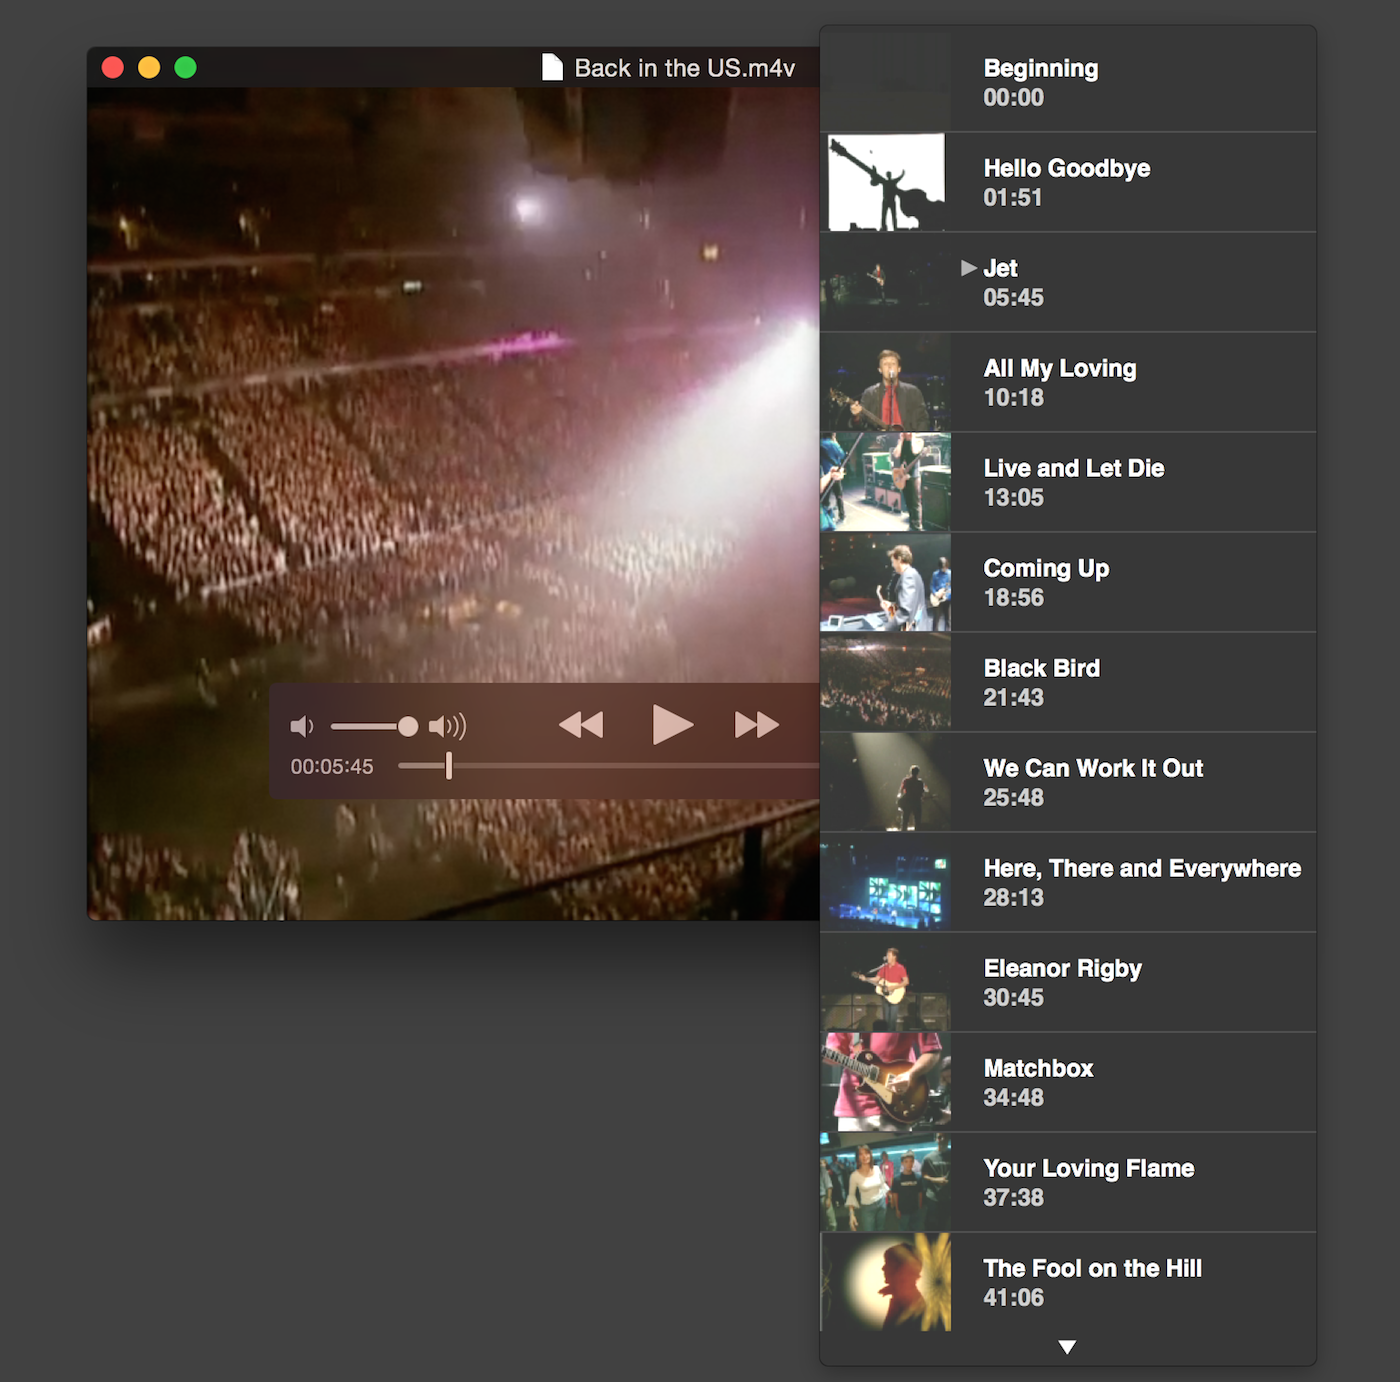Click the Here, There and Everywhere thumbnail
Screen dimensions: 1400x1382
coord(885,882)
